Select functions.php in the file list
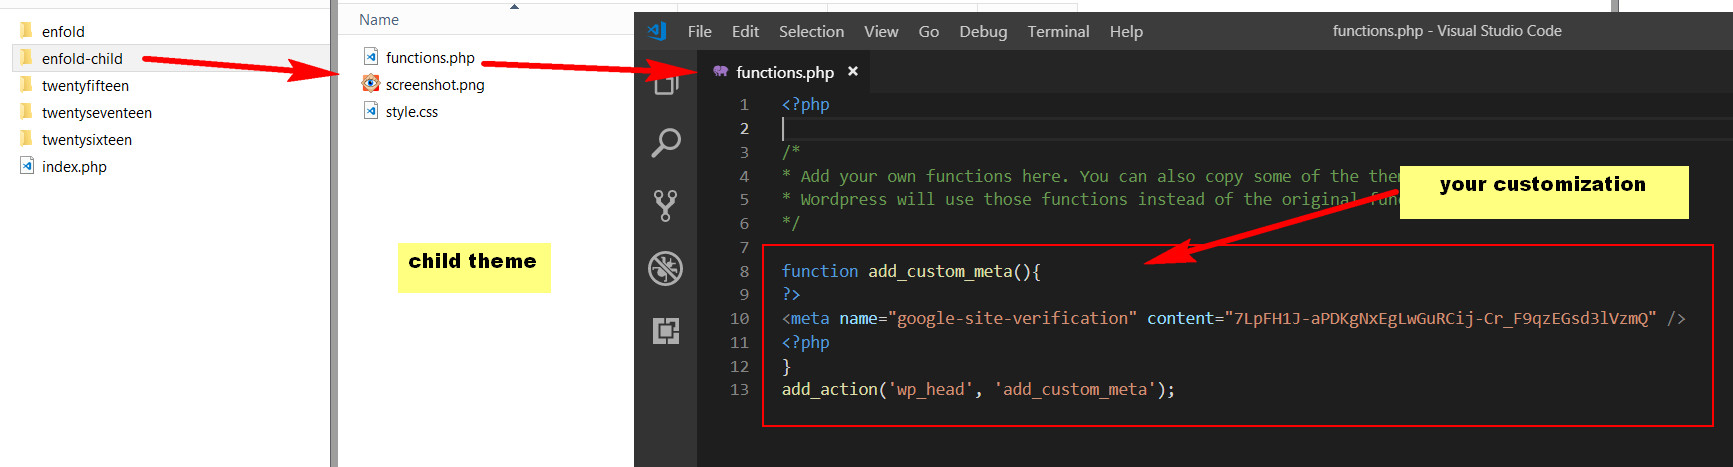Viewport: 1733px width, 467px height. point(430,57)
